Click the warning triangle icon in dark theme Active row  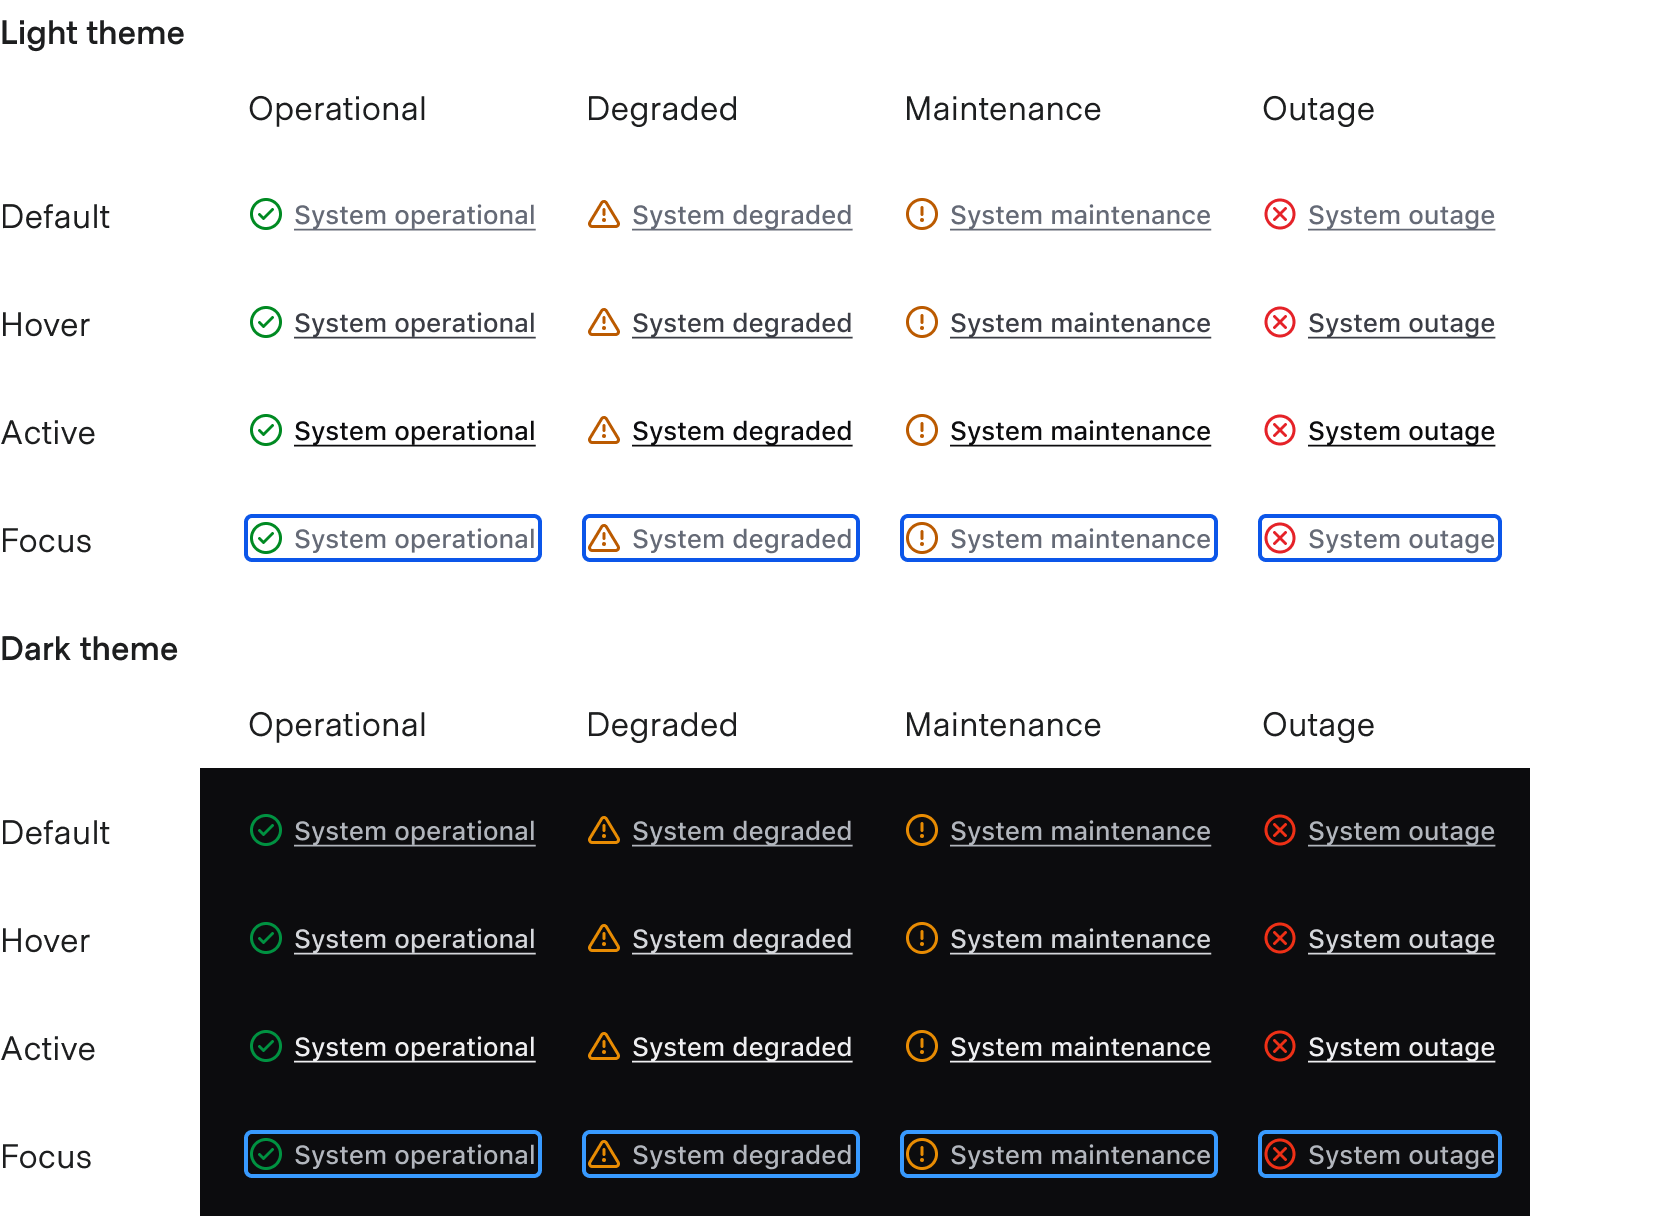[603, 1047]
